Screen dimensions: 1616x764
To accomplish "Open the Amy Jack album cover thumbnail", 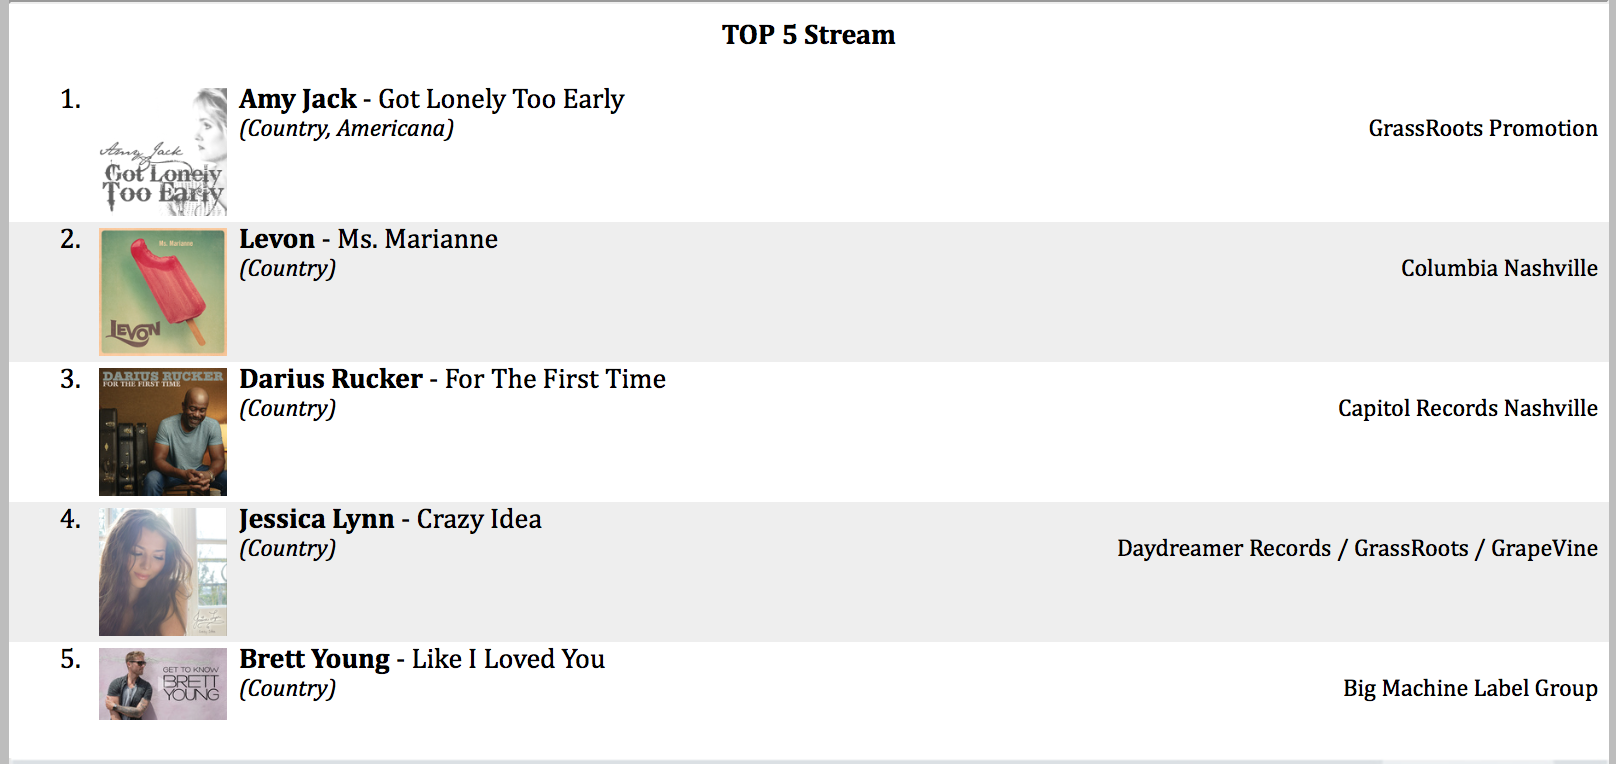I will click(x=163, y=152).
